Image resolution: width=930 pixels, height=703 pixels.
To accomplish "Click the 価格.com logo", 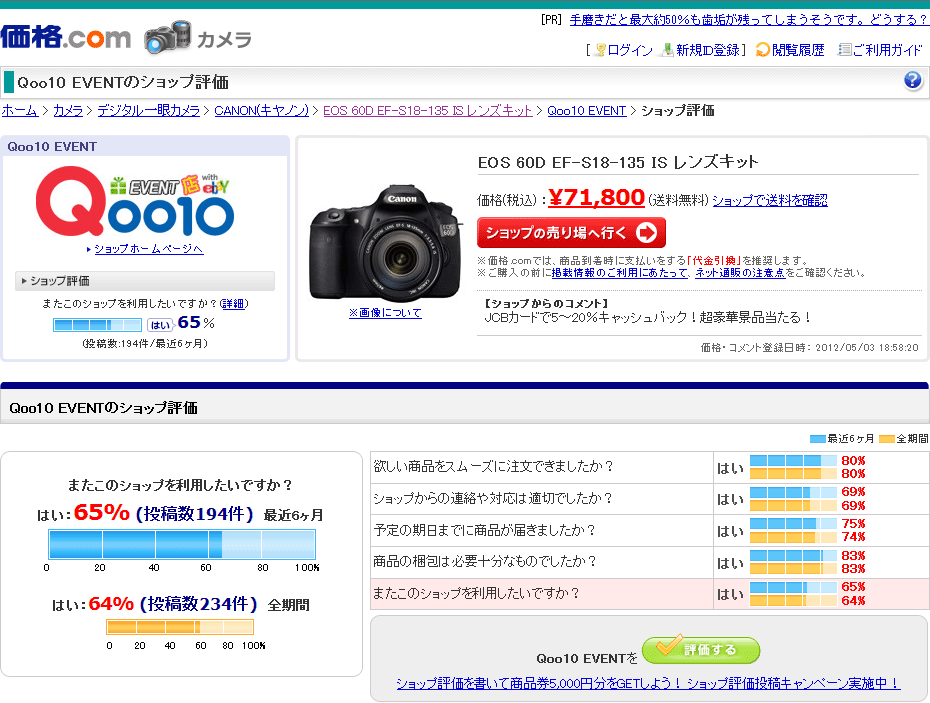I will coord(65,37).
